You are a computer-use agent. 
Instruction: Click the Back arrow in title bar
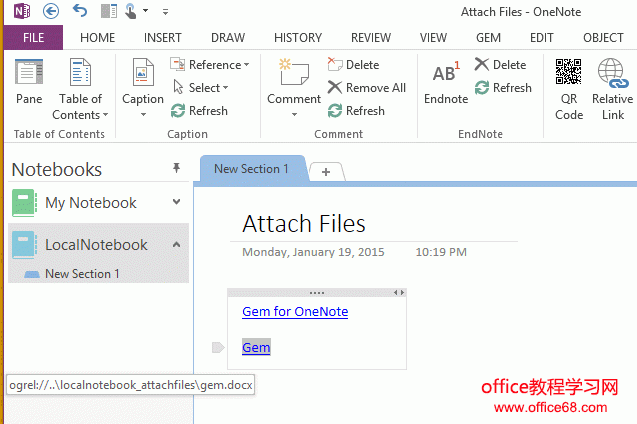click(x=51, y=11)
